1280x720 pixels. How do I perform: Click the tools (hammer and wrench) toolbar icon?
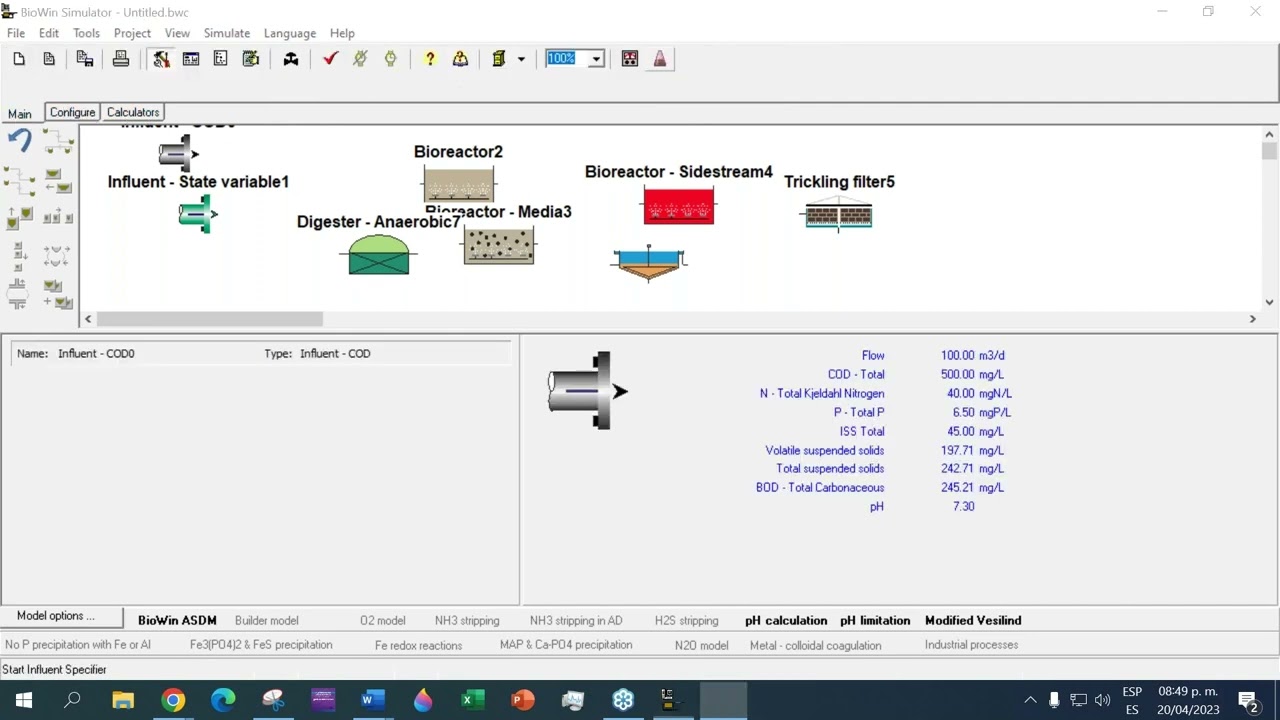(161, 59)
